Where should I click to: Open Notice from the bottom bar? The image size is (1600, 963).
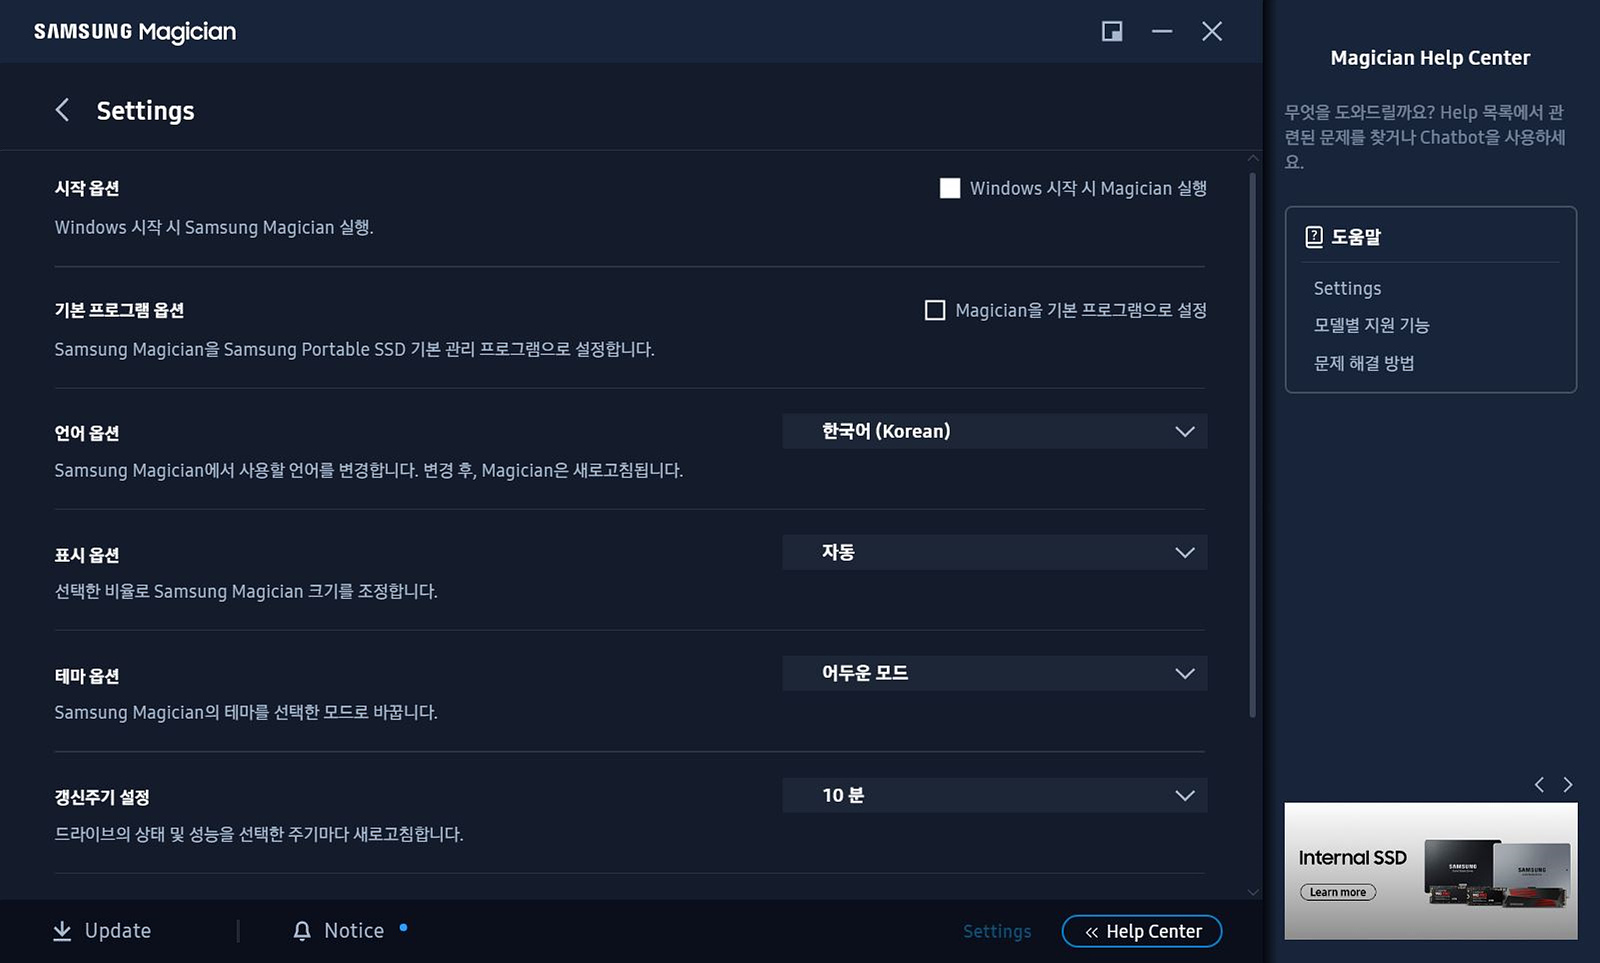pyautogui.click(x=340, y=931)
